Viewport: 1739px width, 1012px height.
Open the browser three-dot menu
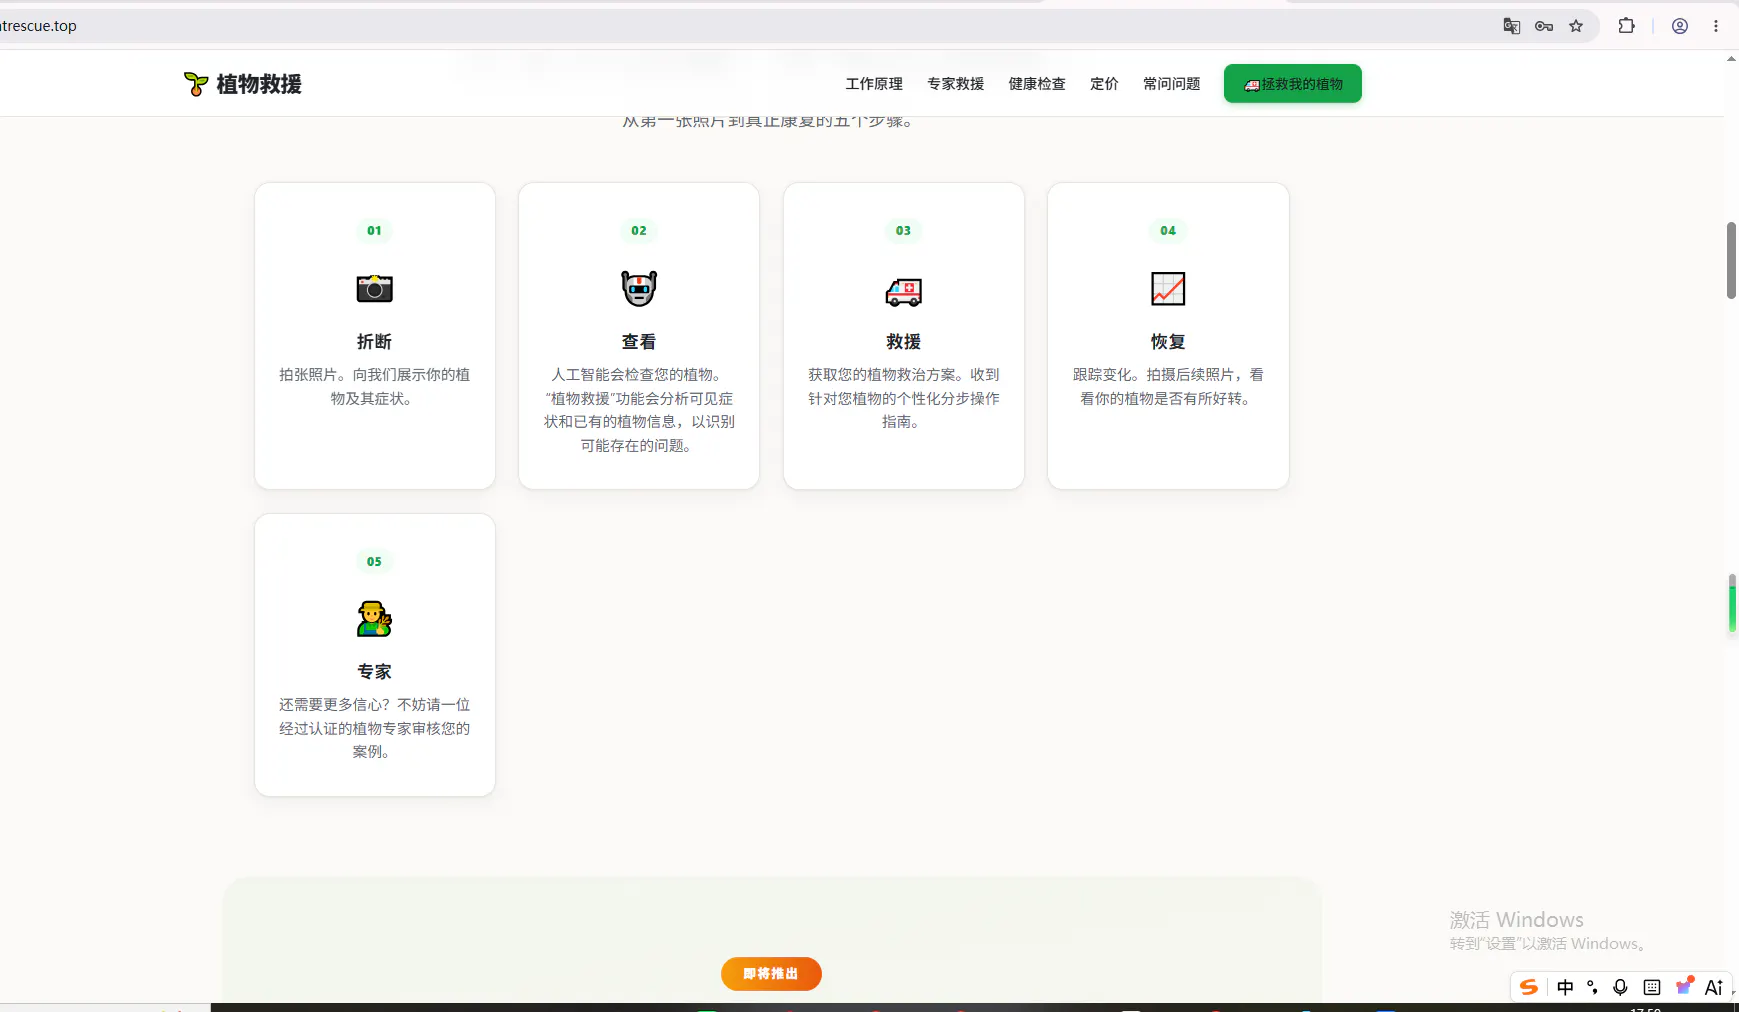point(1716,26)
